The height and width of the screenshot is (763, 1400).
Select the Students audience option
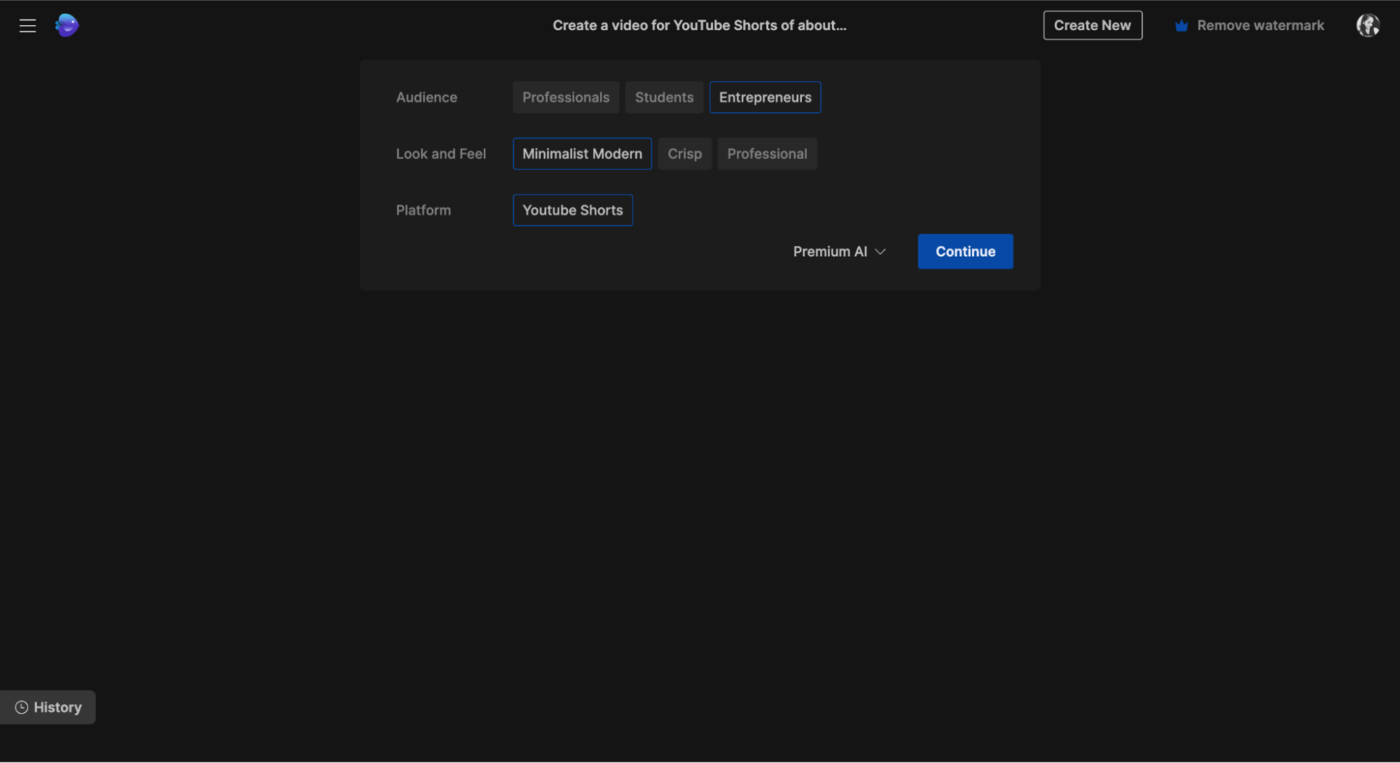click(x=664, y=98)
